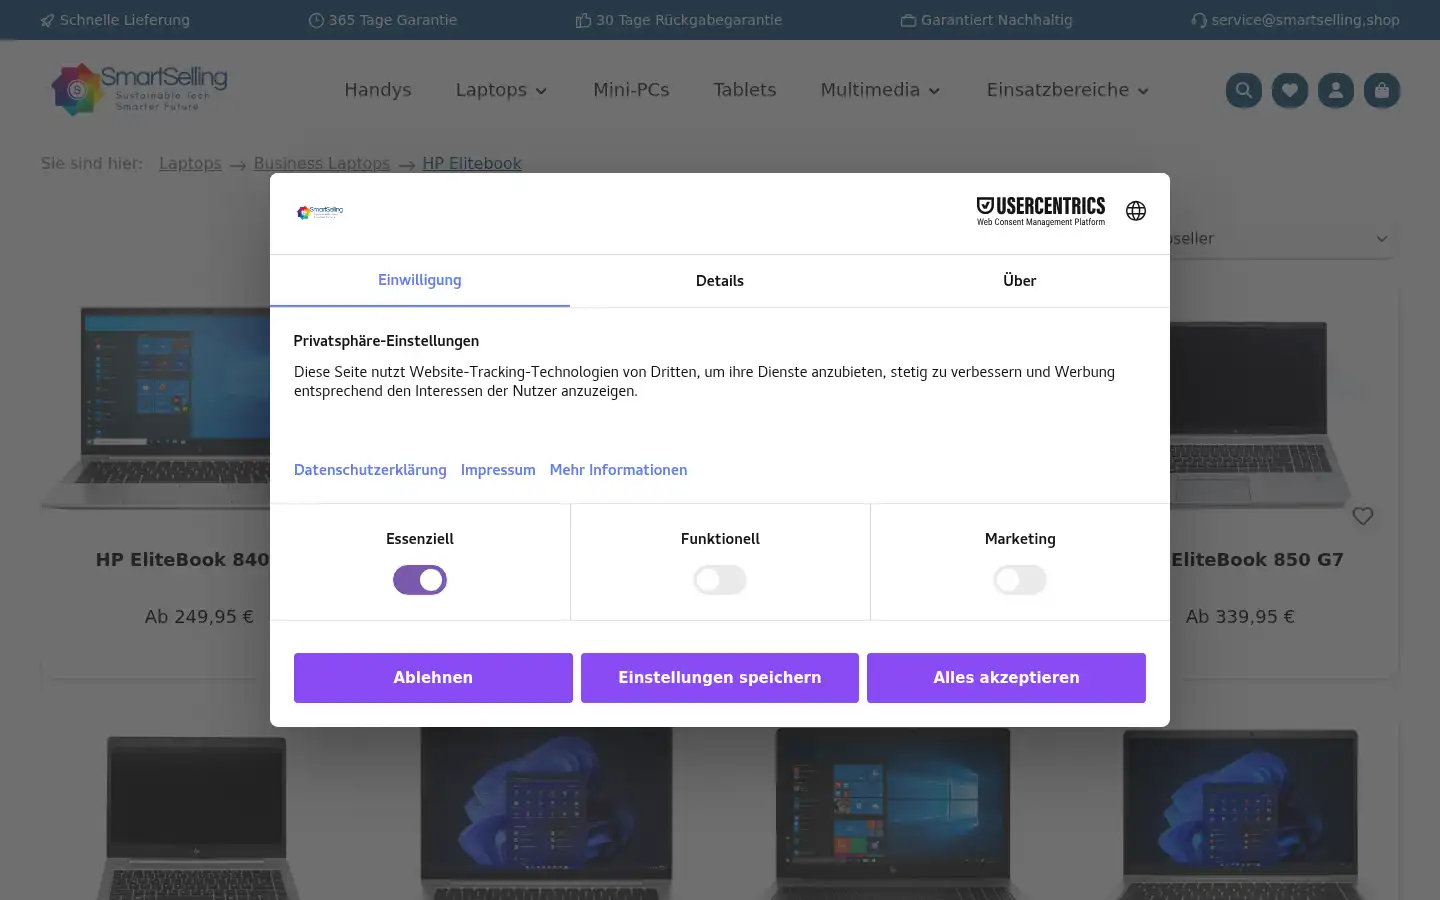This screenshot has height=900, width=1440.
Task: Open the shopping bag icon
Action: [x=1381, y=90]
